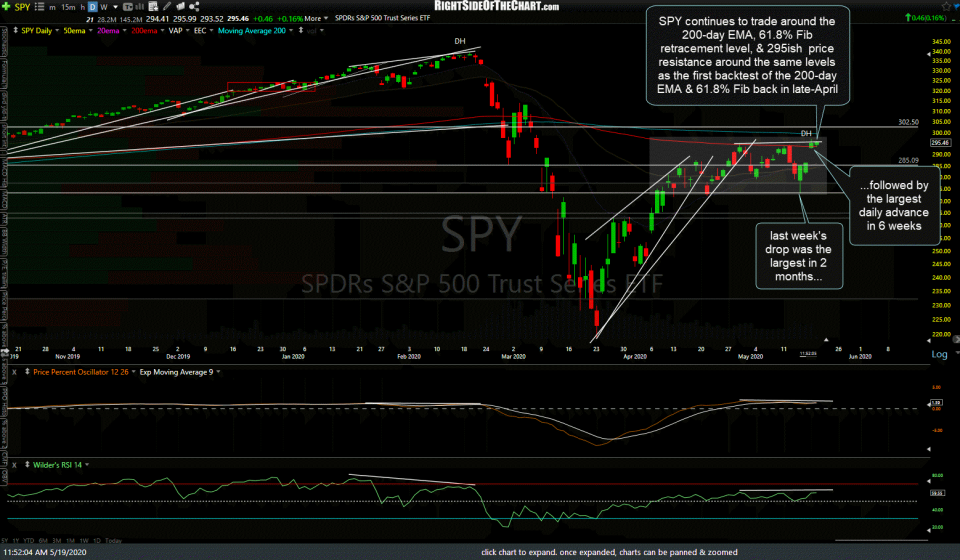Click the 302.50 price level label

pyautogui.click(x=909, y=122)
